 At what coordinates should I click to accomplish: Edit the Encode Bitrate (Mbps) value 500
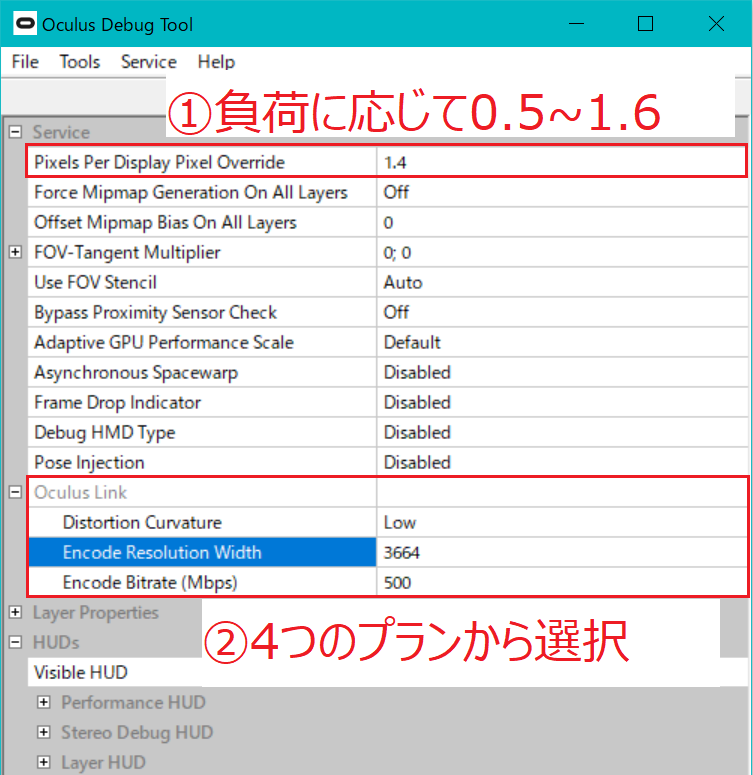[562, 583]
